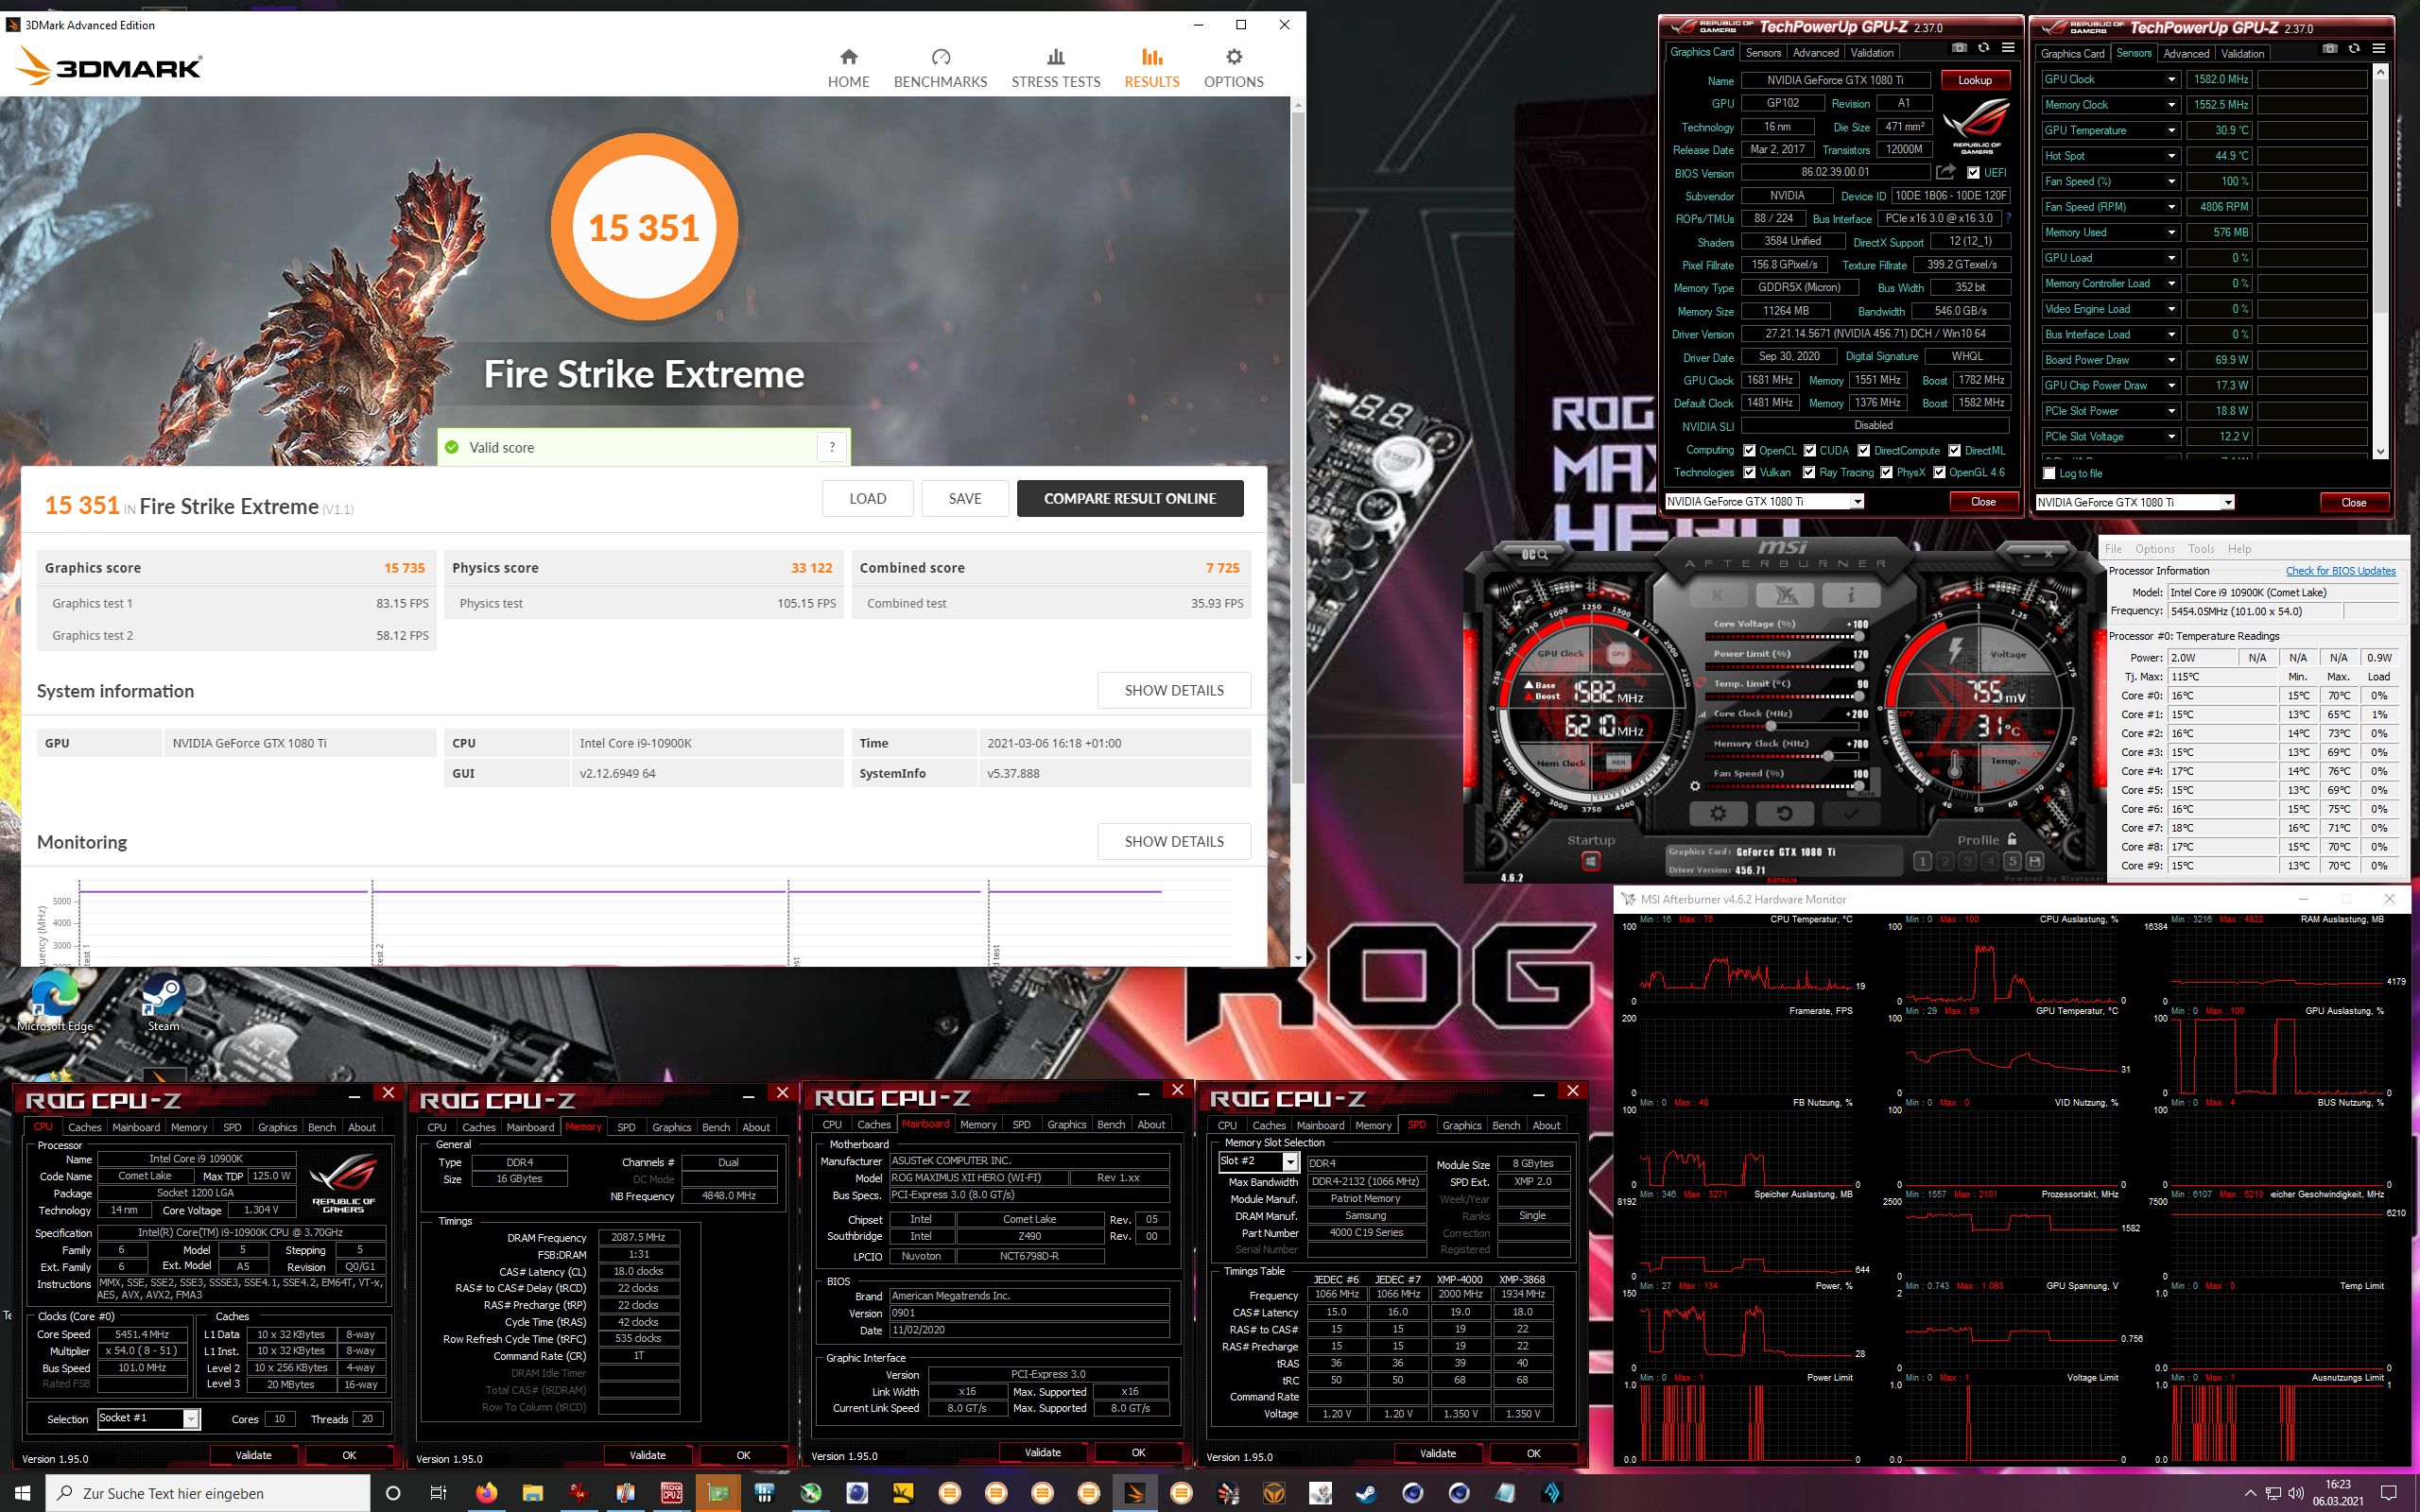Take screenshot in GPU-Z Graphics Card window

[1959, 48]
